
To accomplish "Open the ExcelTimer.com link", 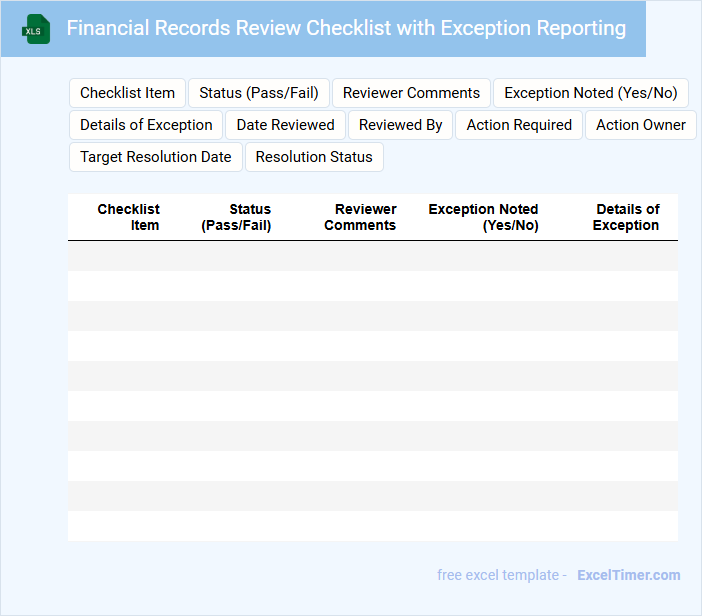I will pyautogui.click(x=628, y=575).
